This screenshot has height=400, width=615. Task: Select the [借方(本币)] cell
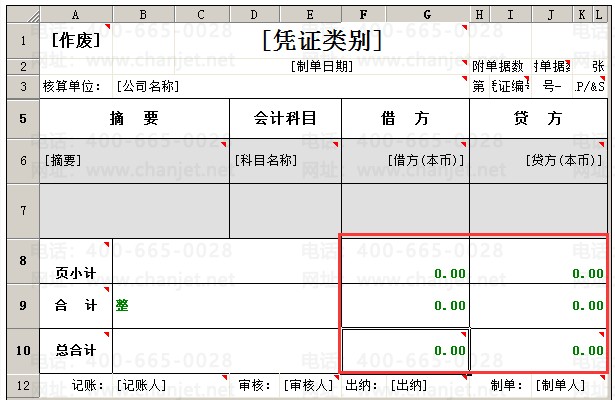tap(406, 161)
